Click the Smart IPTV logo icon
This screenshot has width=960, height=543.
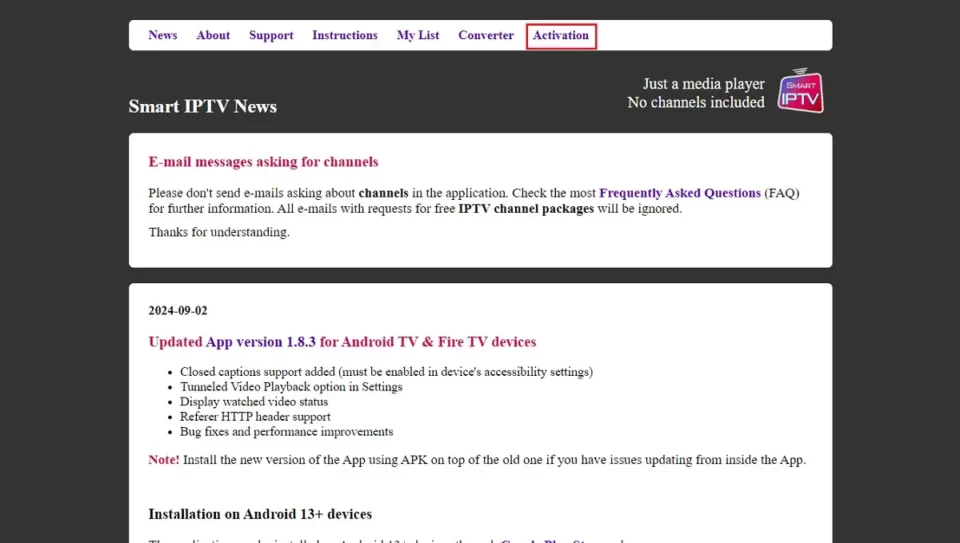800,91
